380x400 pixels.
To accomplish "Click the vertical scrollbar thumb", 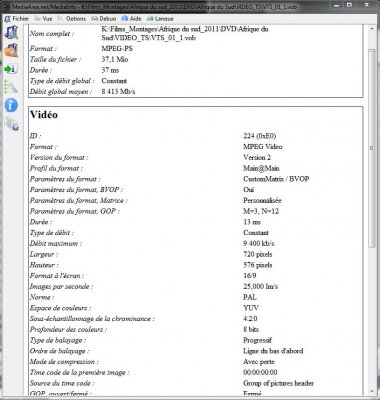I will click(x=372, y=148).
